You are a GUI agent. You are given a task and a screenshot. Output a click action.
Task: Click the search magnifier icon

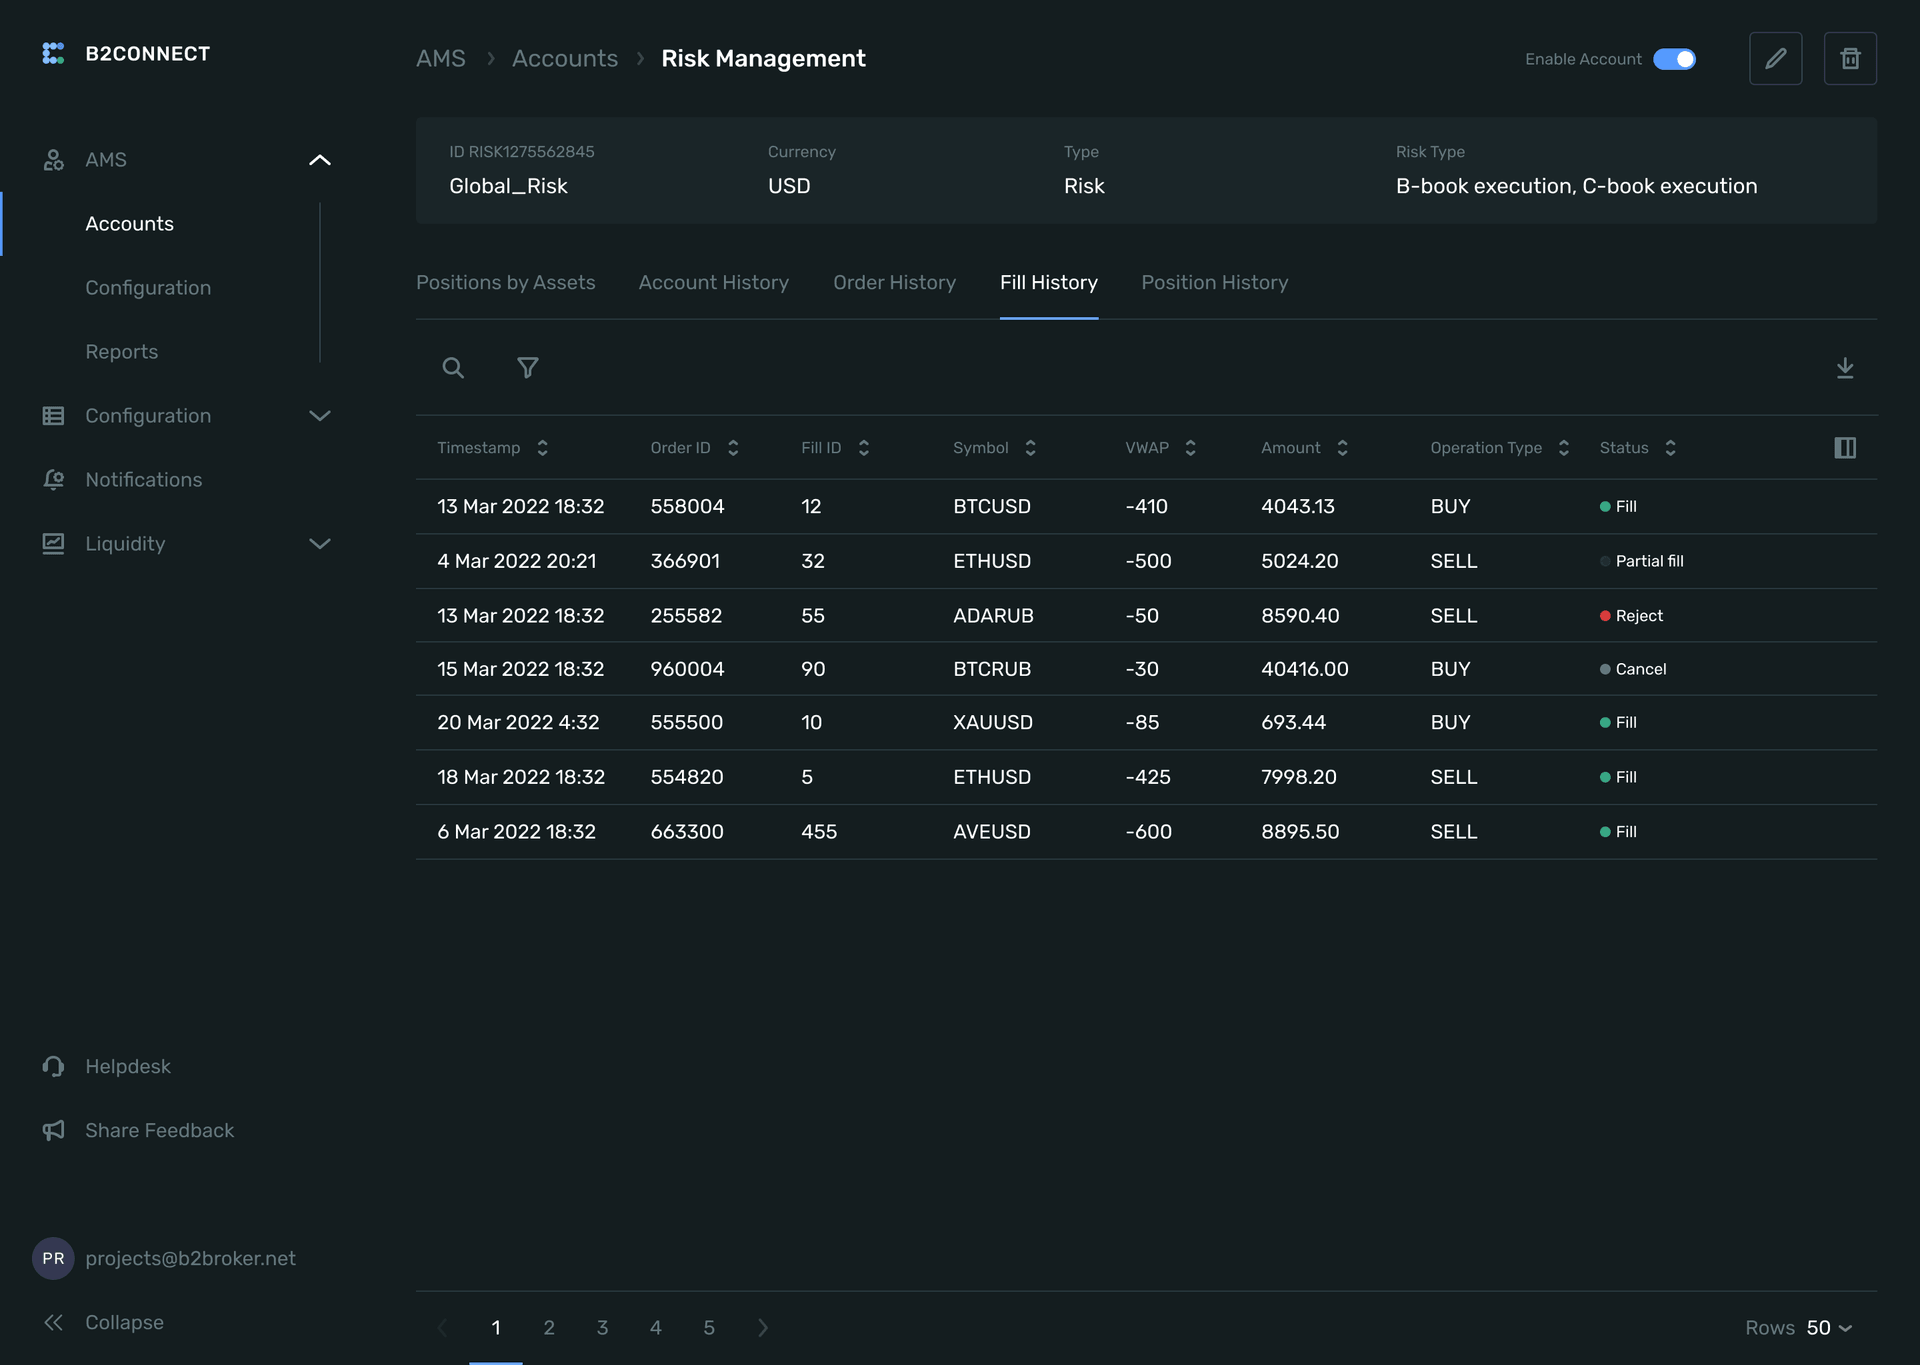pyautogui.click(x=453, y=368)
